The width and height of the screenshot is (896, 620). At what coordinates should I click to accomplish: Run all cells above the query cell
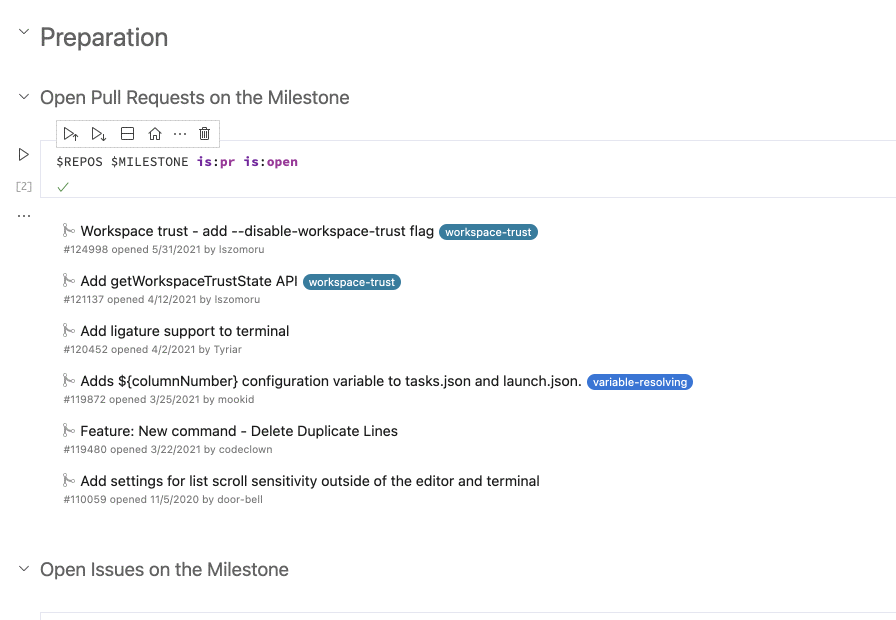[x=70, y=133]
